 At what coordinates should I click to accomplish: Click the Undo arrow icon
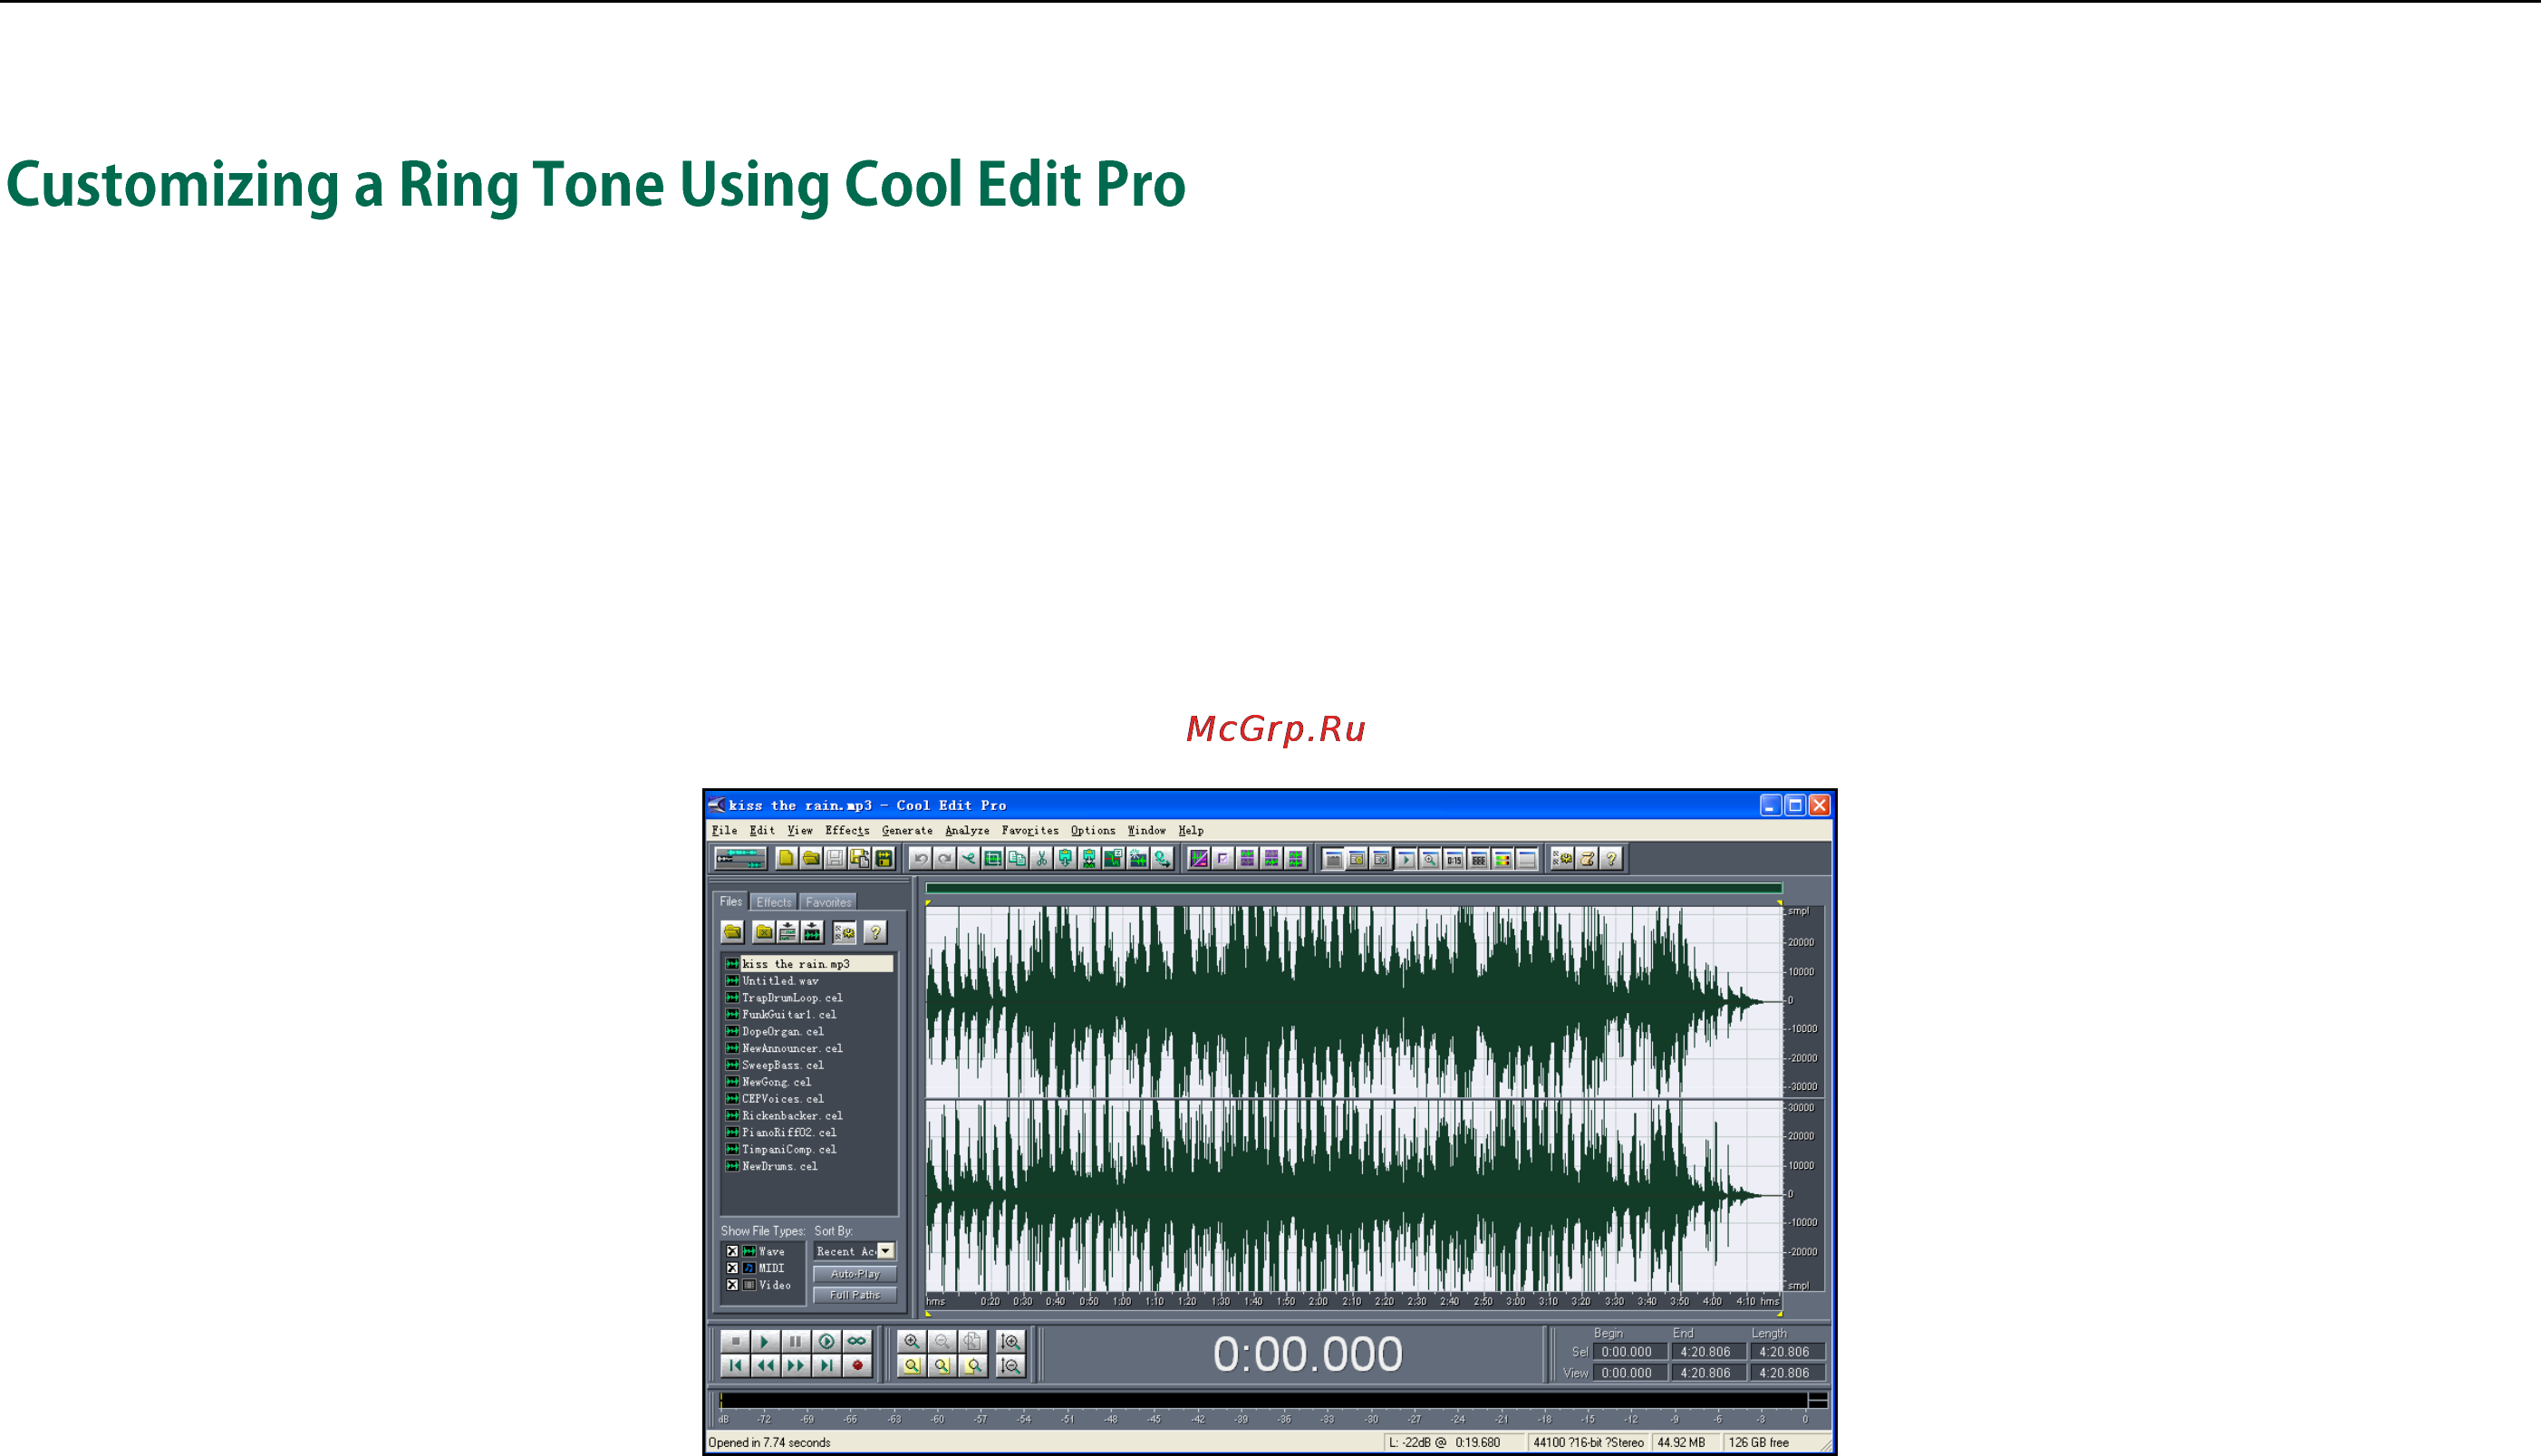[920, 858]
